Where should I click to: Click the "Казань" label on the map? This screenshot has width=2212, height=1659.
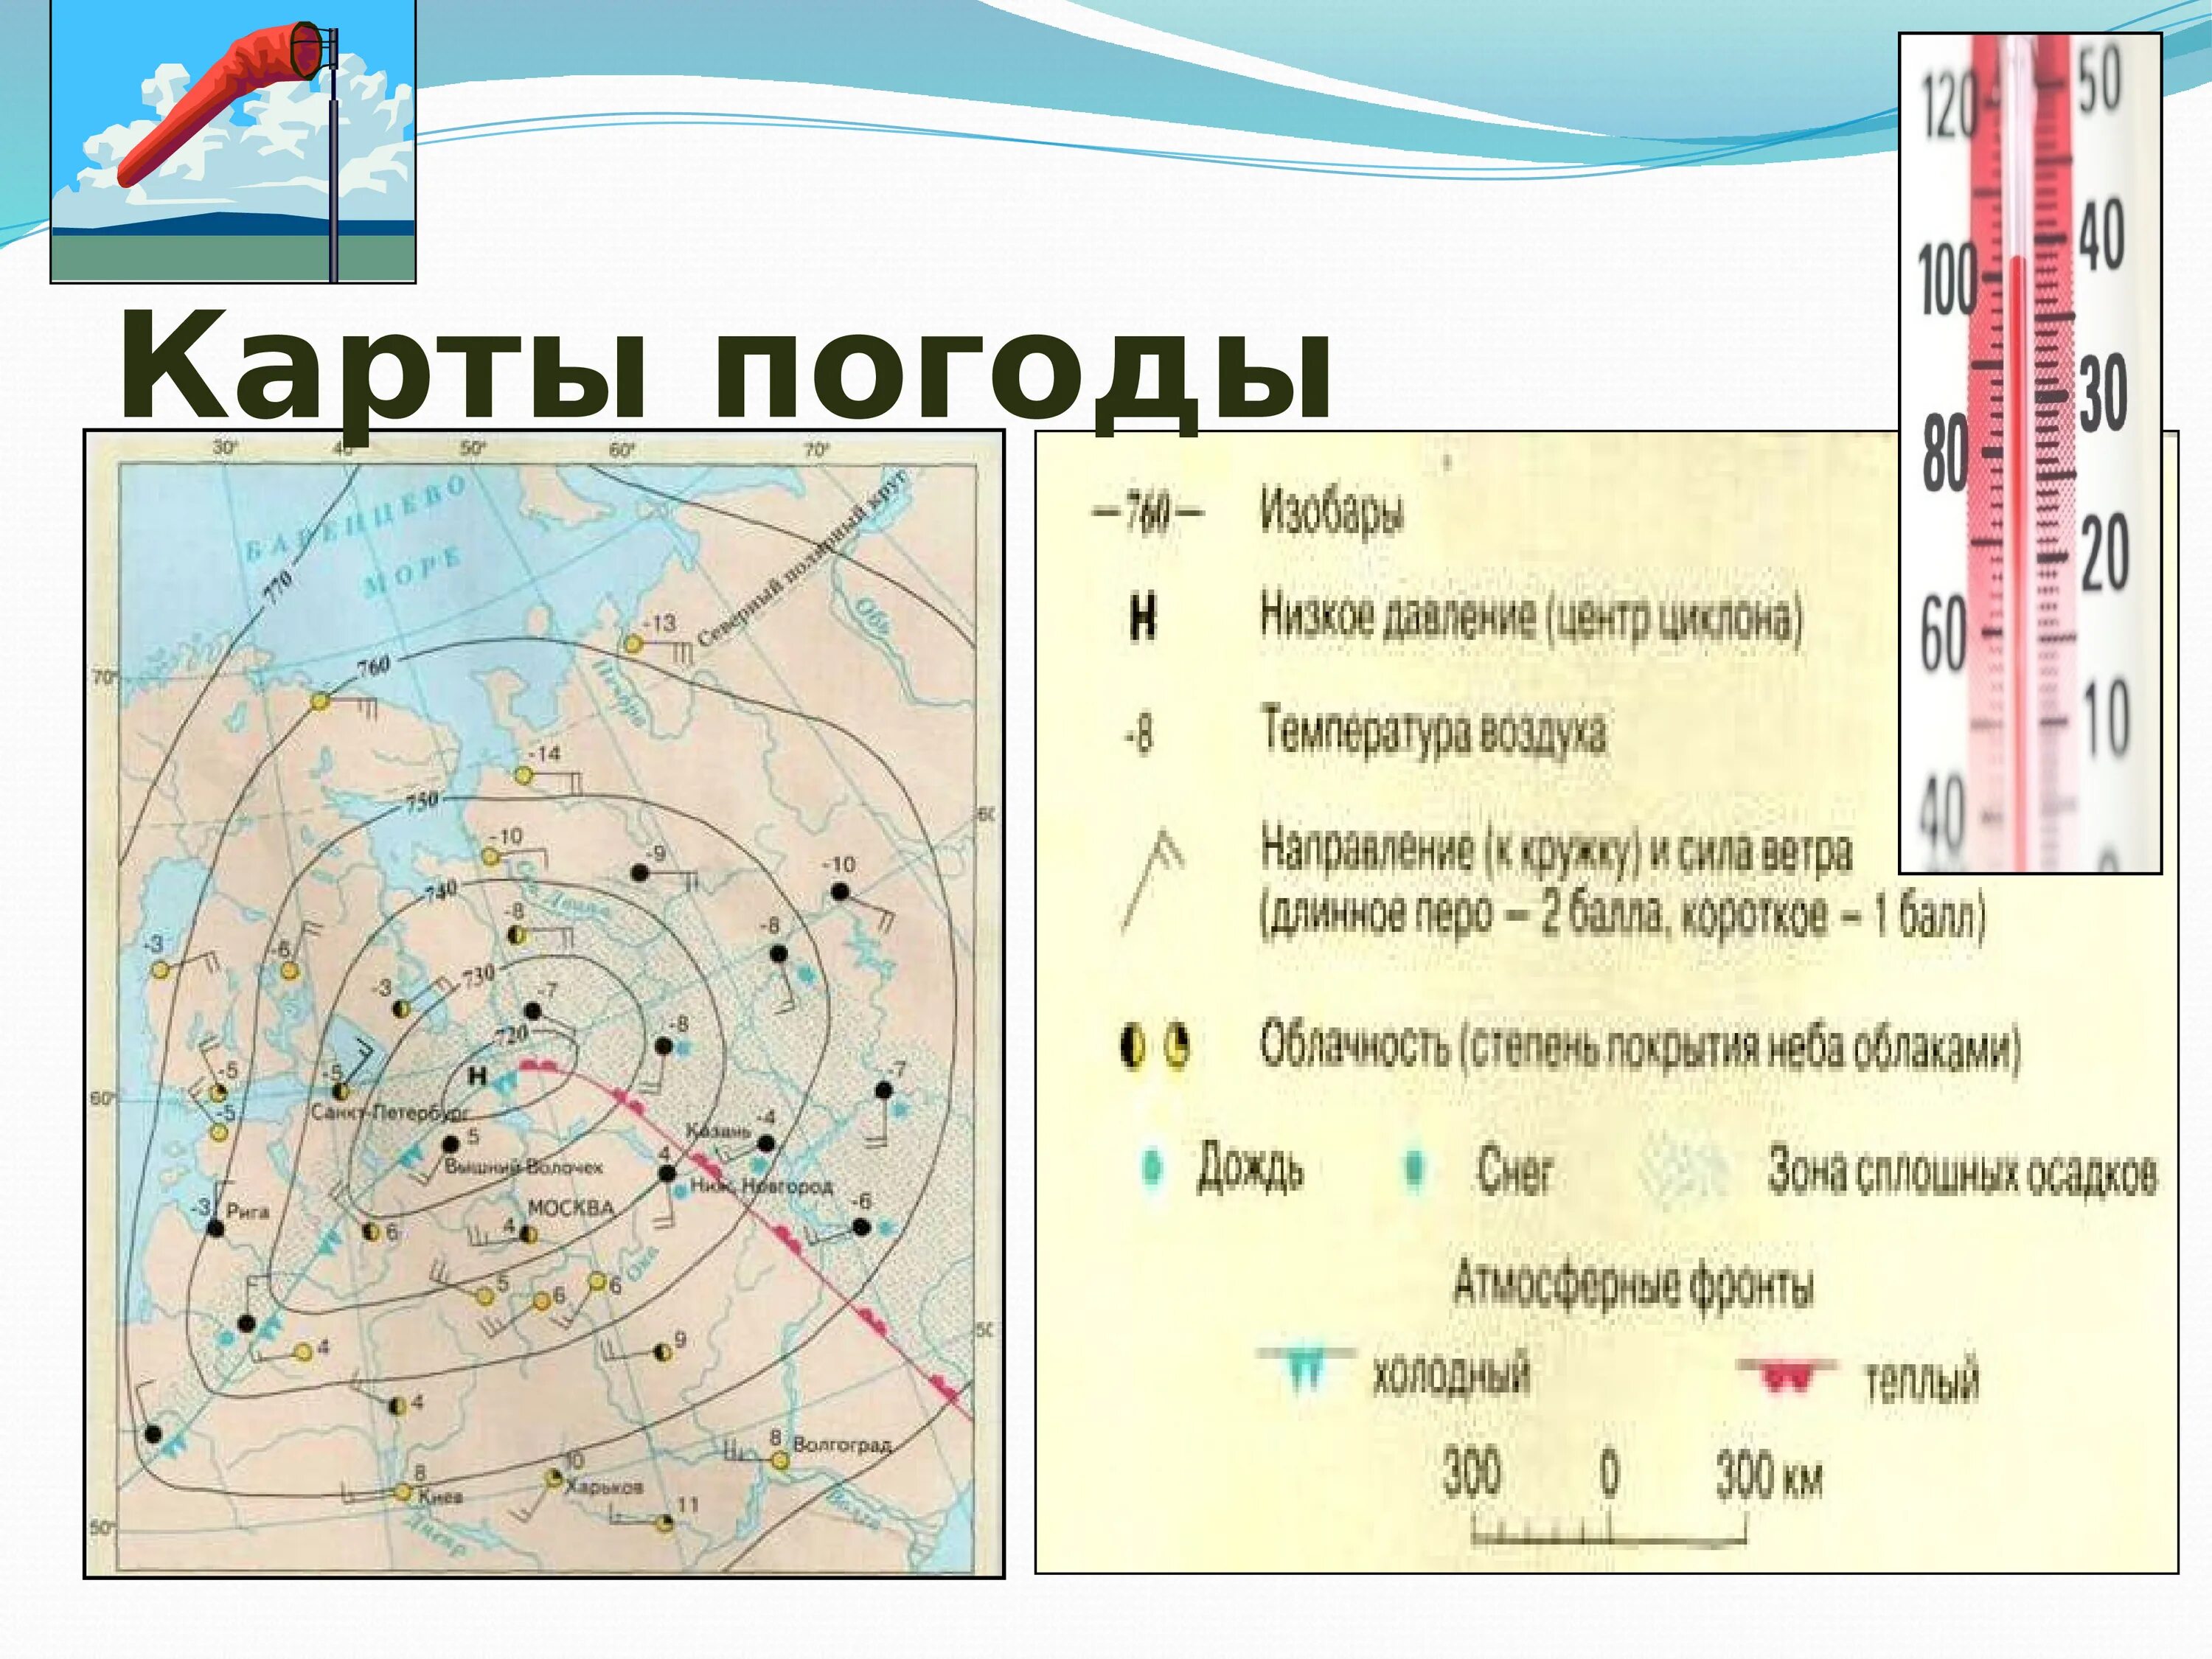(x=718, y=1130)
